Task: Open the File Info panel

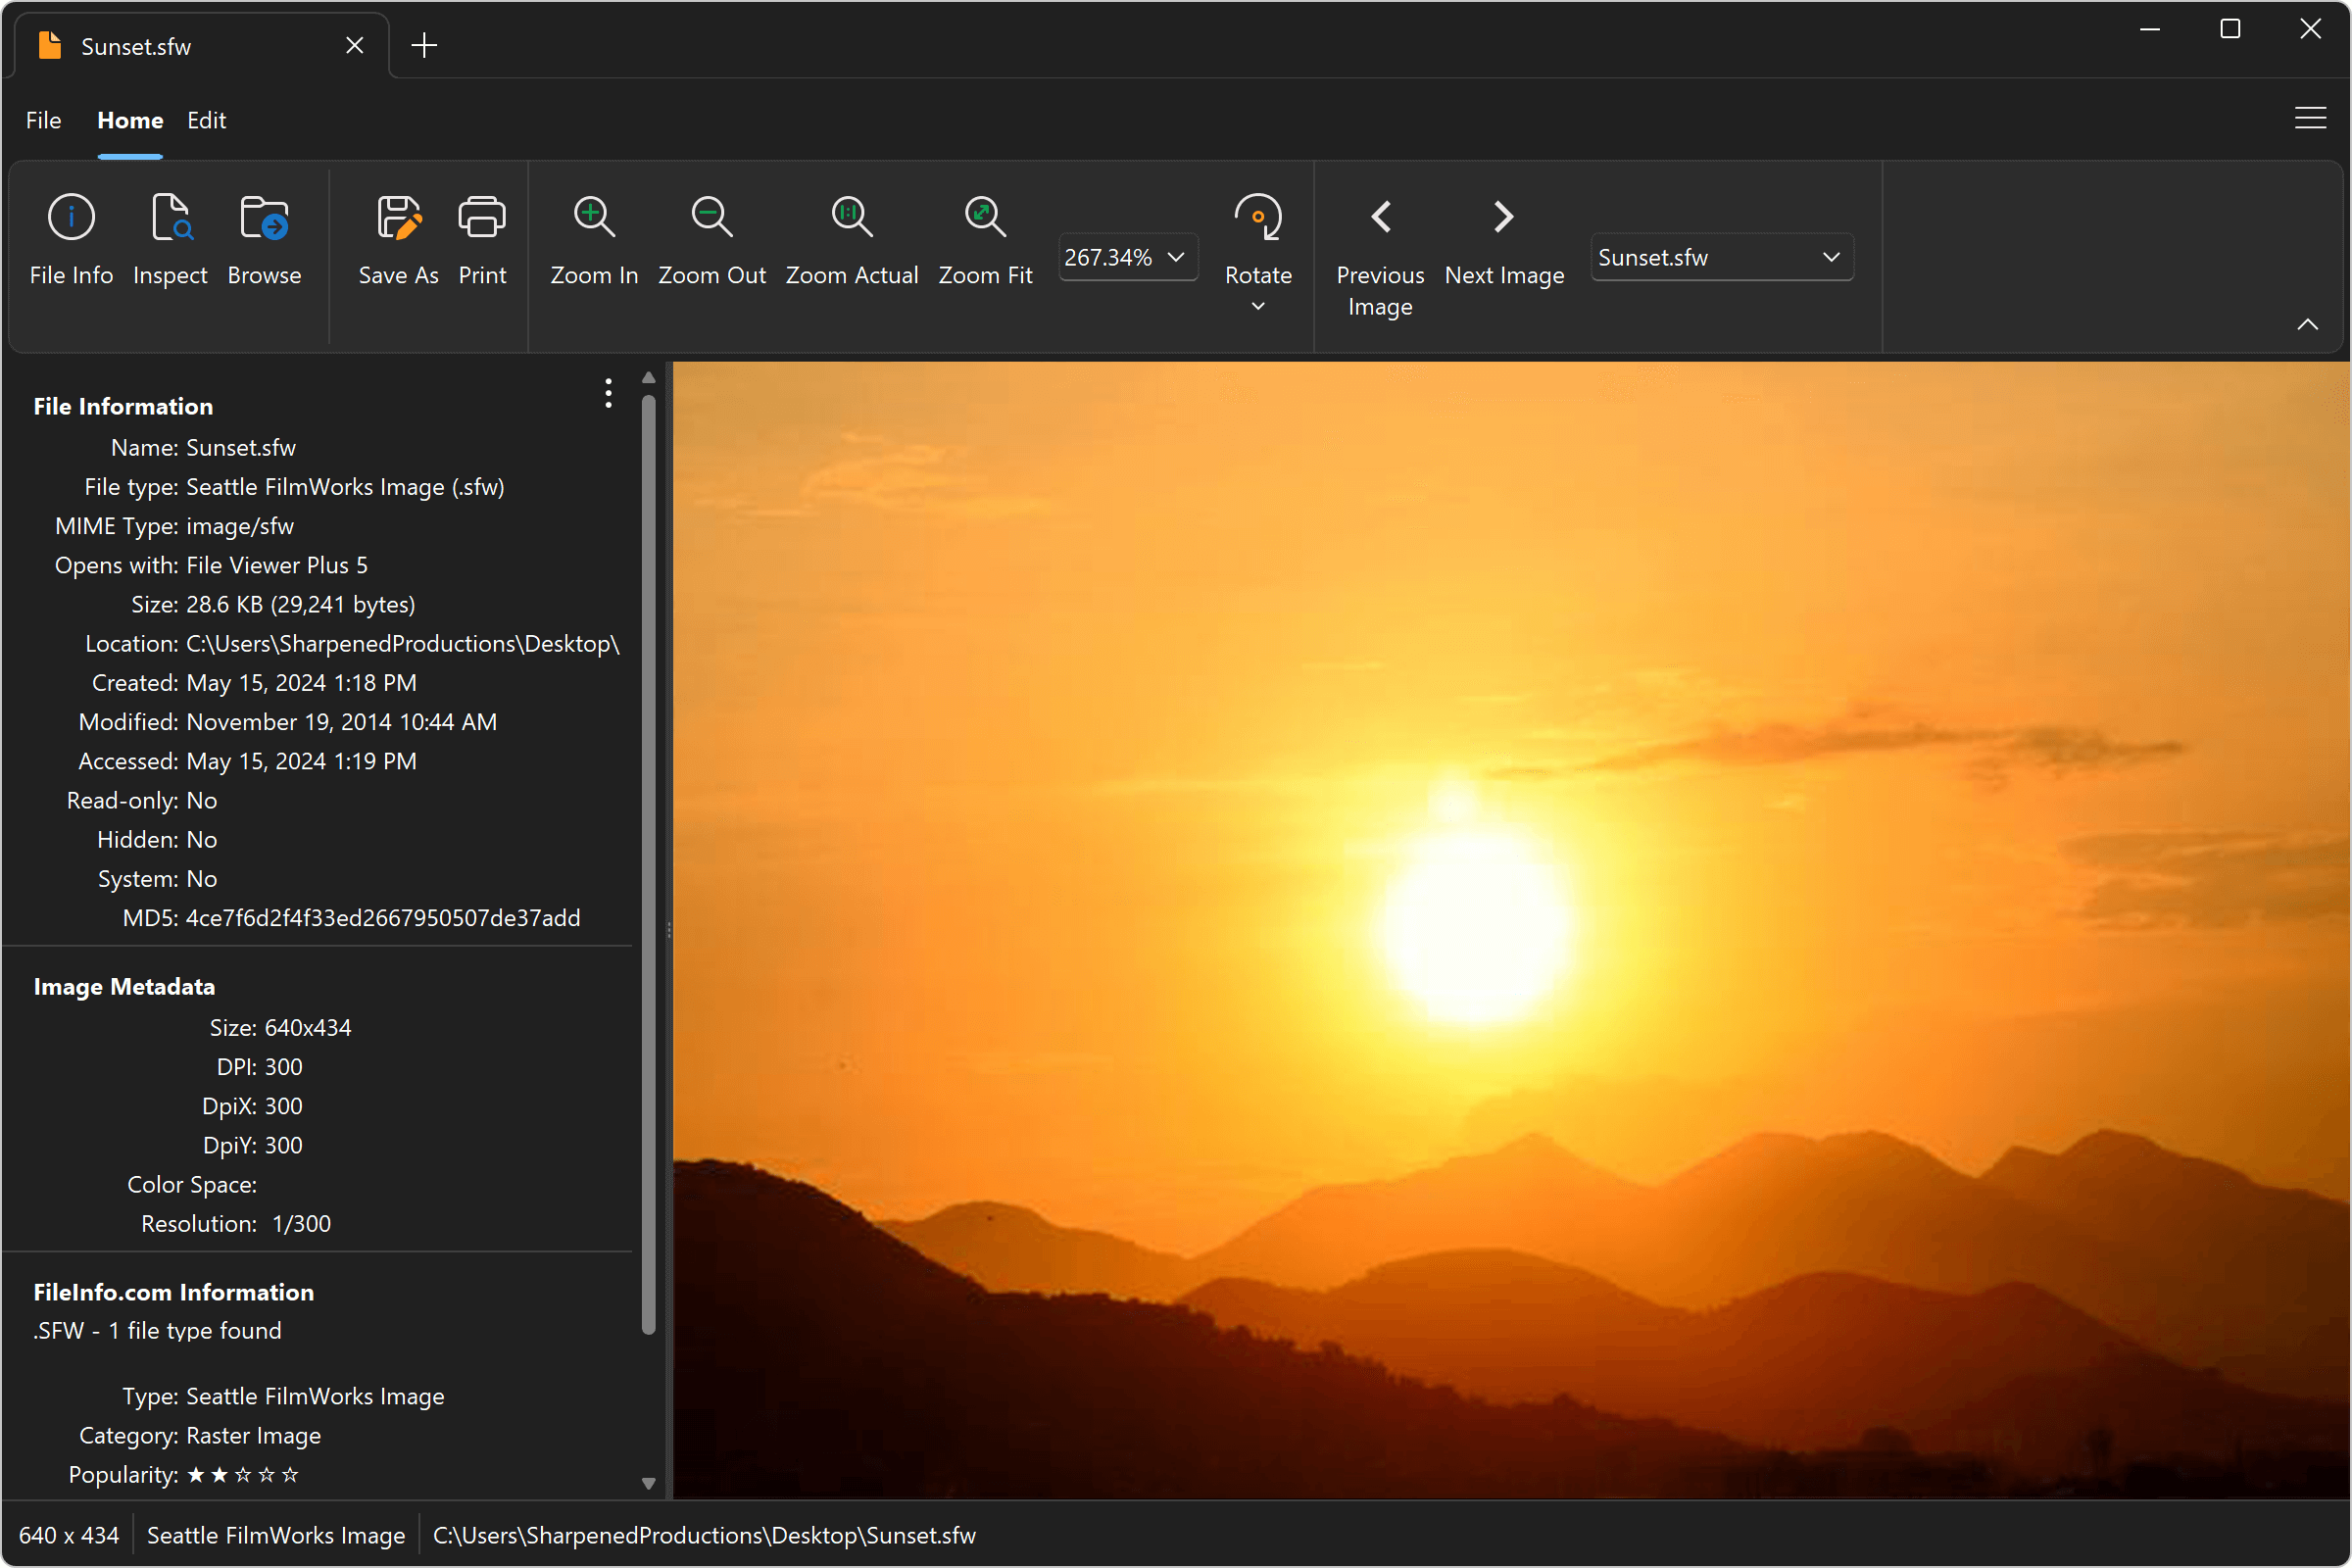Action: (70, 240)
